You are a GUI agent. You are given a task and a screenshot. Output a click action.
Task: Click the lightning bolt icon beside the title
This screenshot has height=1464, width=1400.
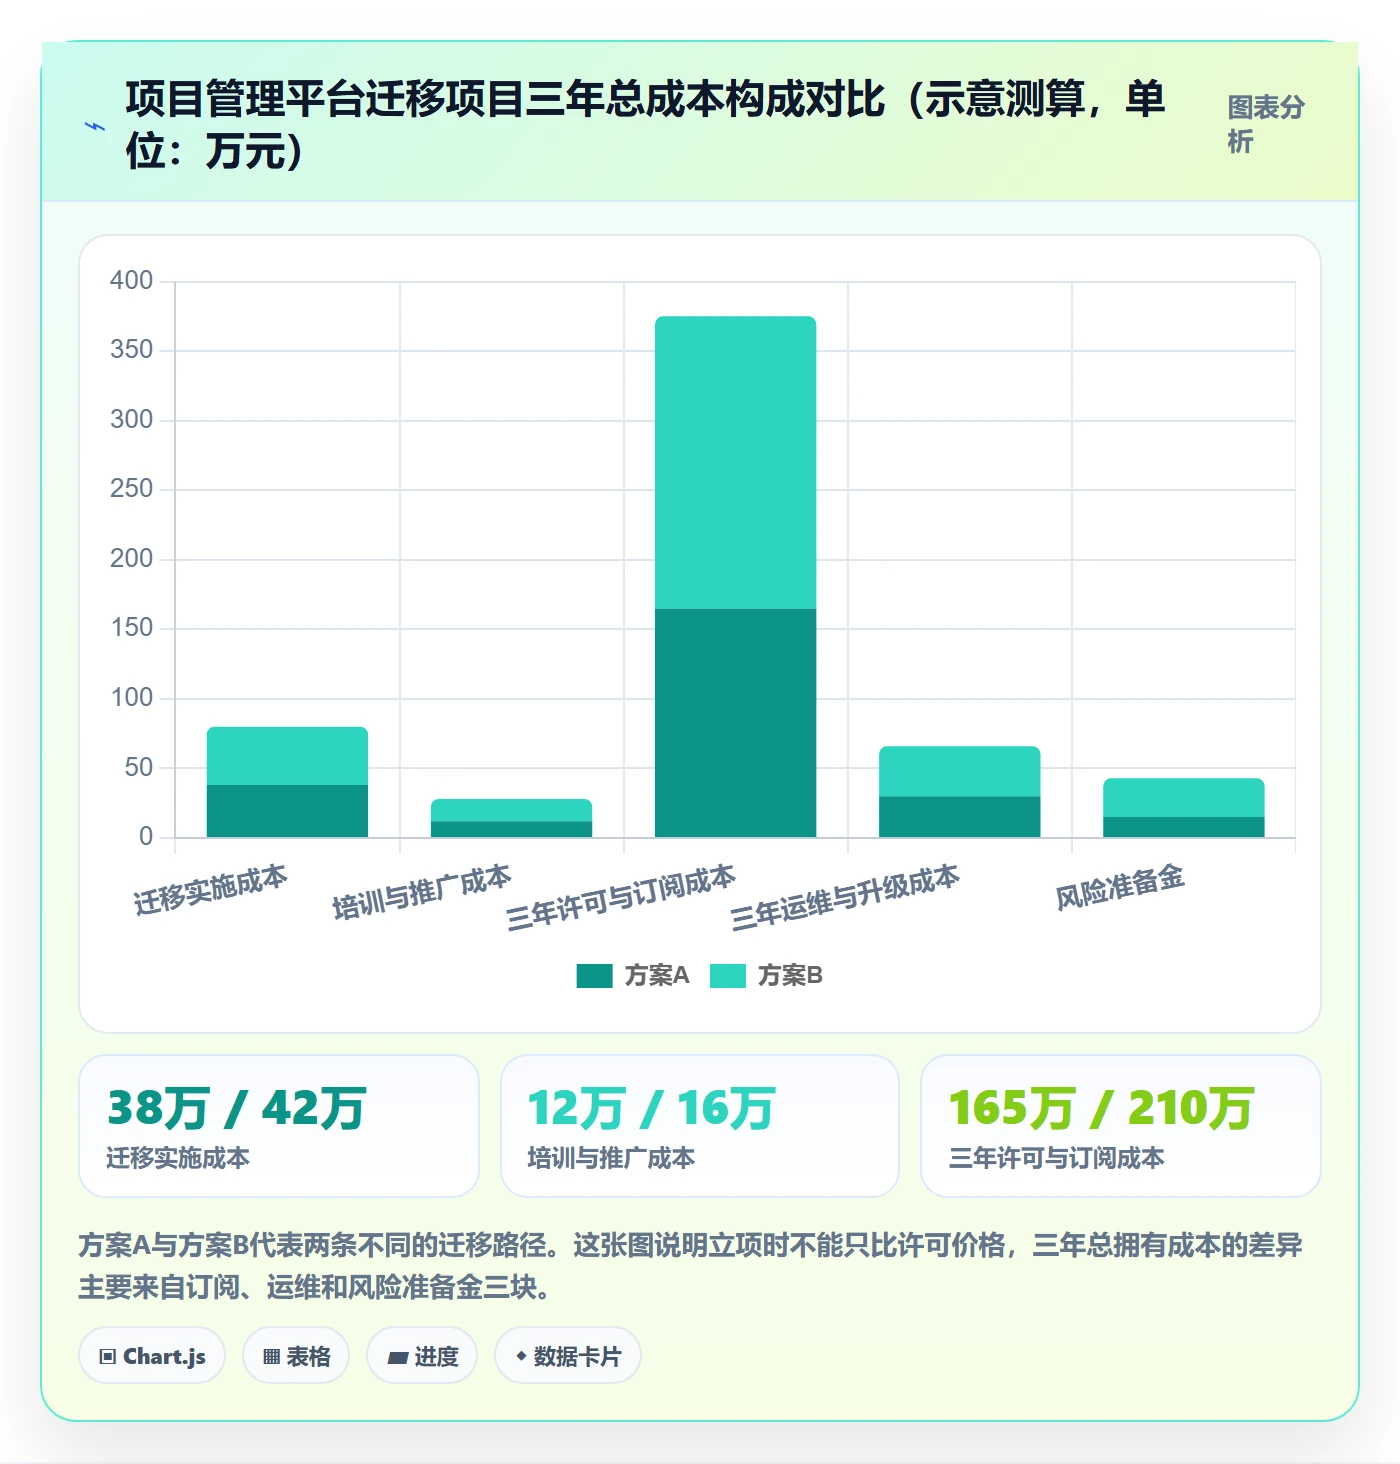95,126
